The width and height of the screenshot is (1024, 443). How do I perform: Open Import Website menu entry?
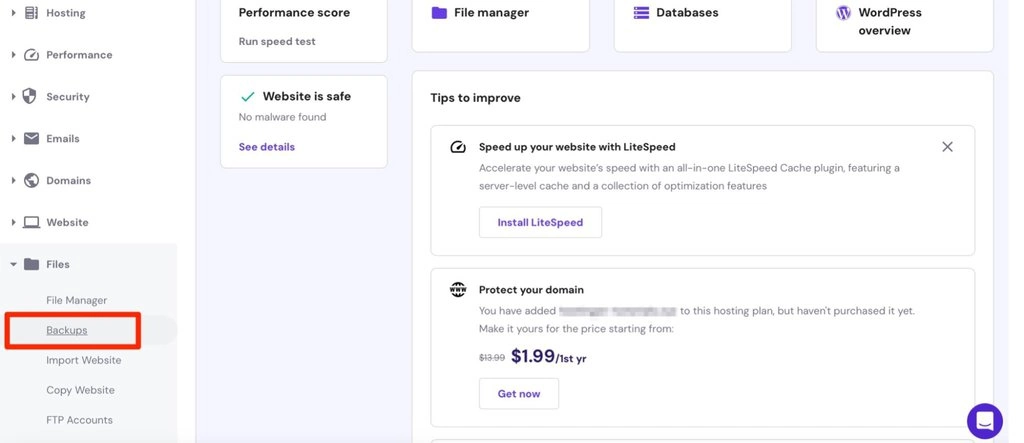[83, 360]
